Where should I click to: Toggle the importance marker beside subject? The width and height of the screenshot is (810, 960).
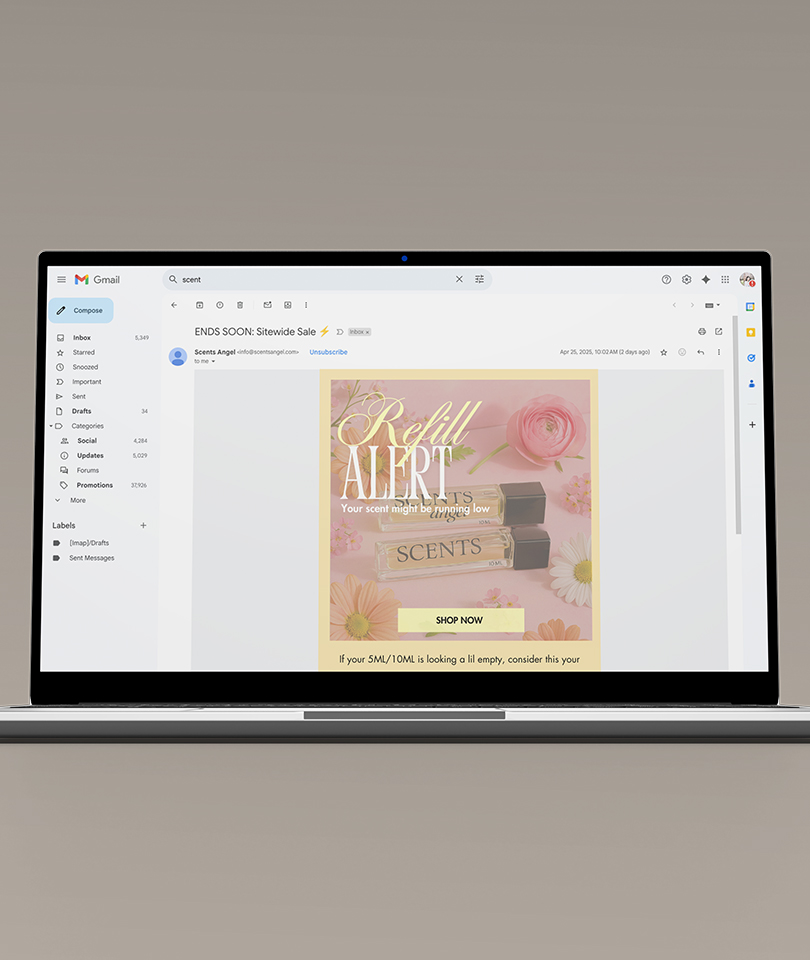[340, 332]
